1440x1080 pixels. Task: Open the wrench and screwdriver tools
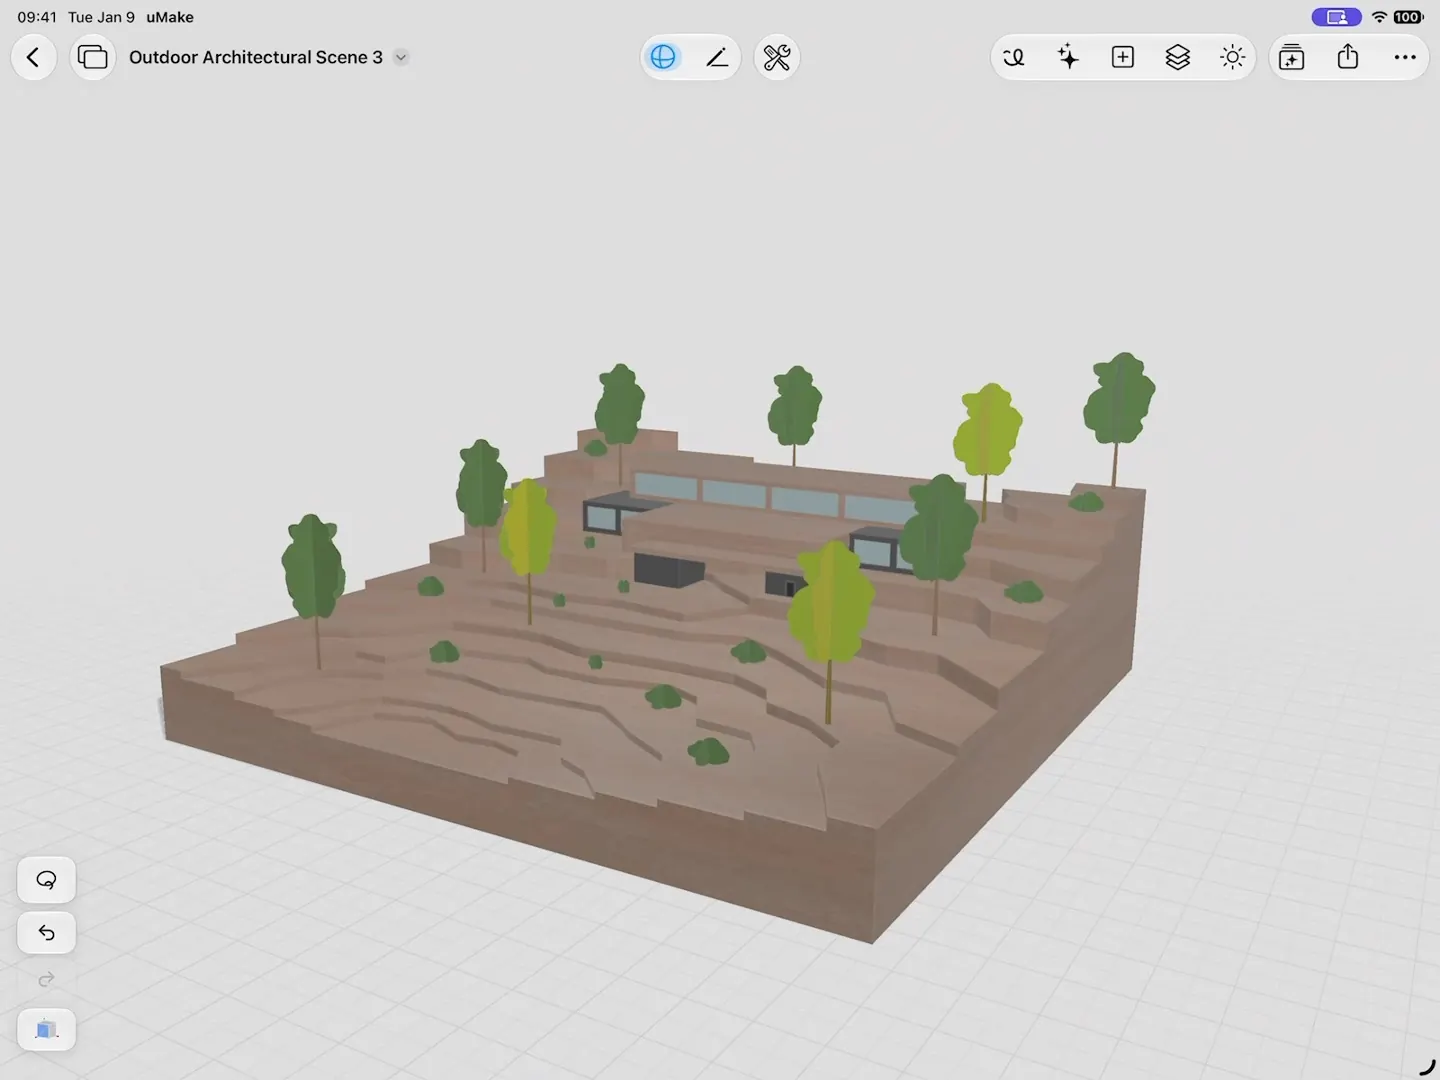[777, 58]
